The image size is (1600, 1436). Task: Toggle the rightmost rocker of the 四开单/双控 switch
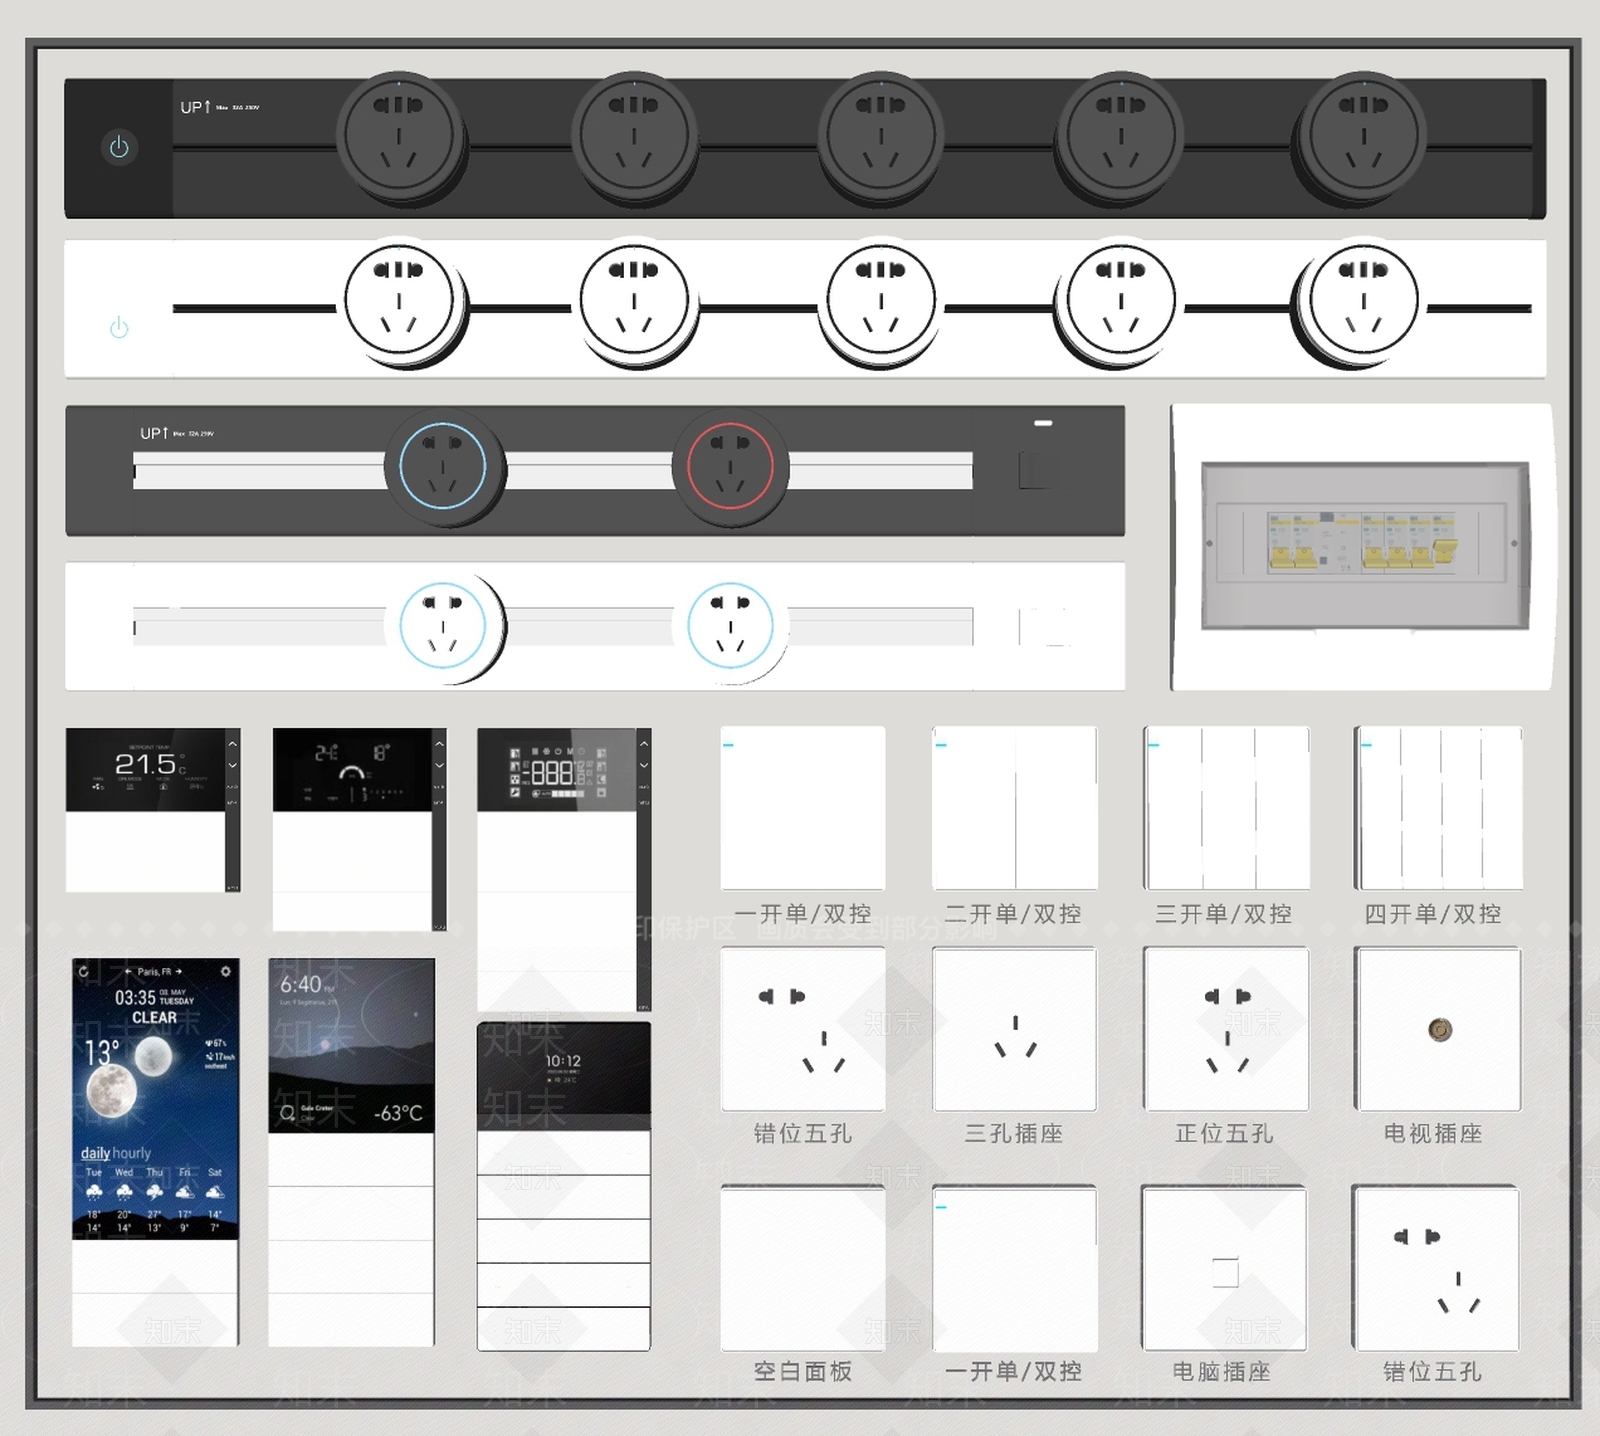pyautogui.click(x=1502, y=808)
